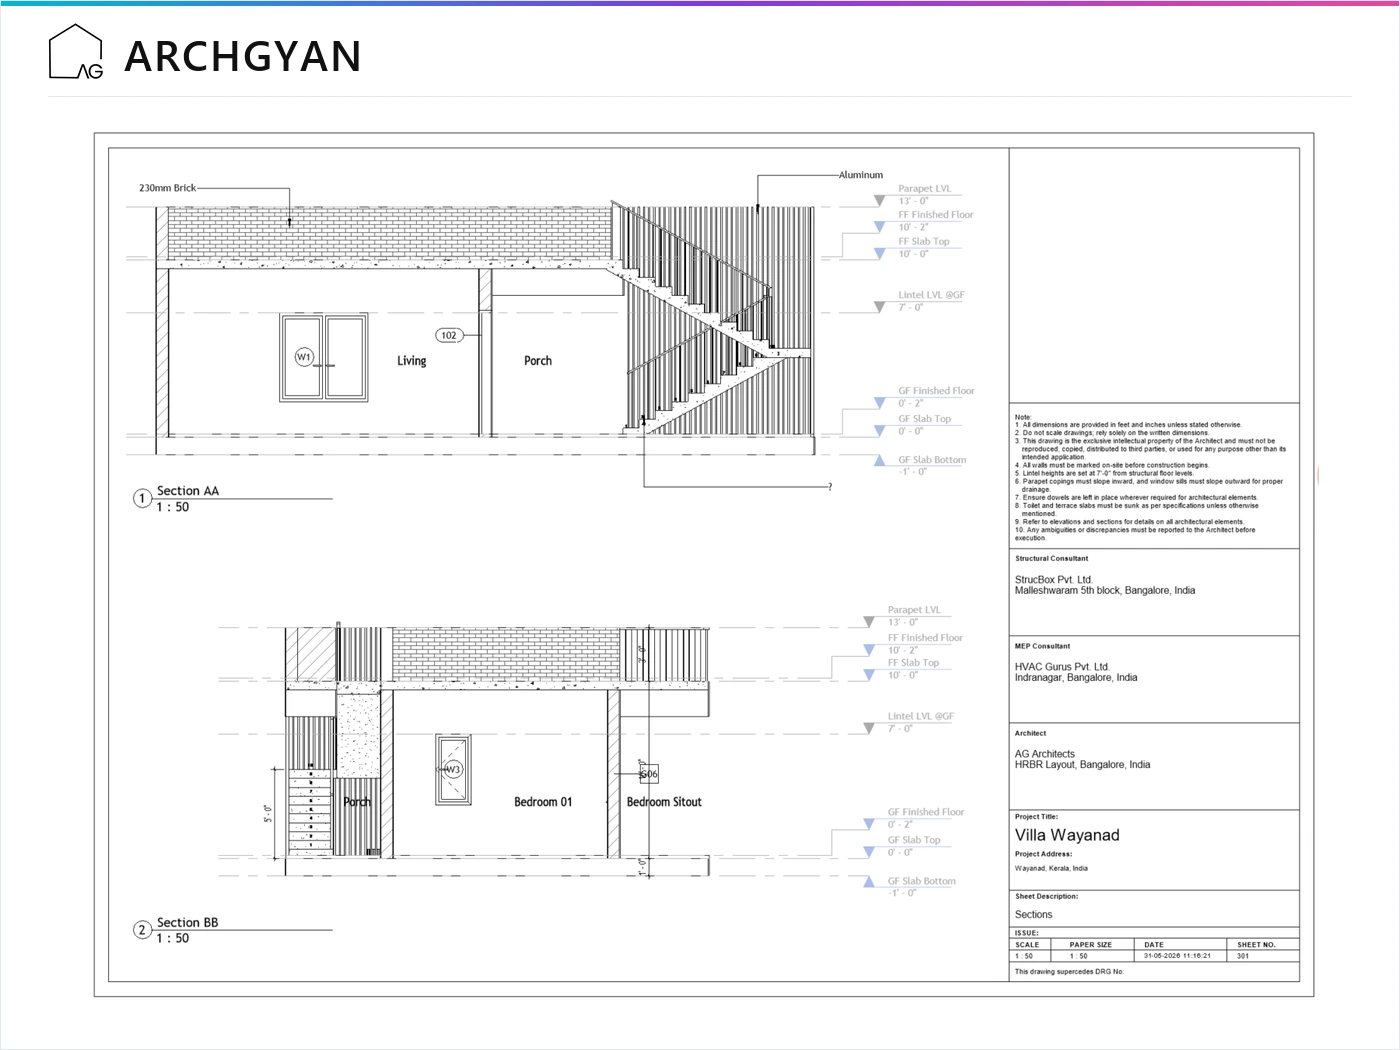
Task: Select "GF Slab Bottom" level in Section AA
Action: coord(932,460)
